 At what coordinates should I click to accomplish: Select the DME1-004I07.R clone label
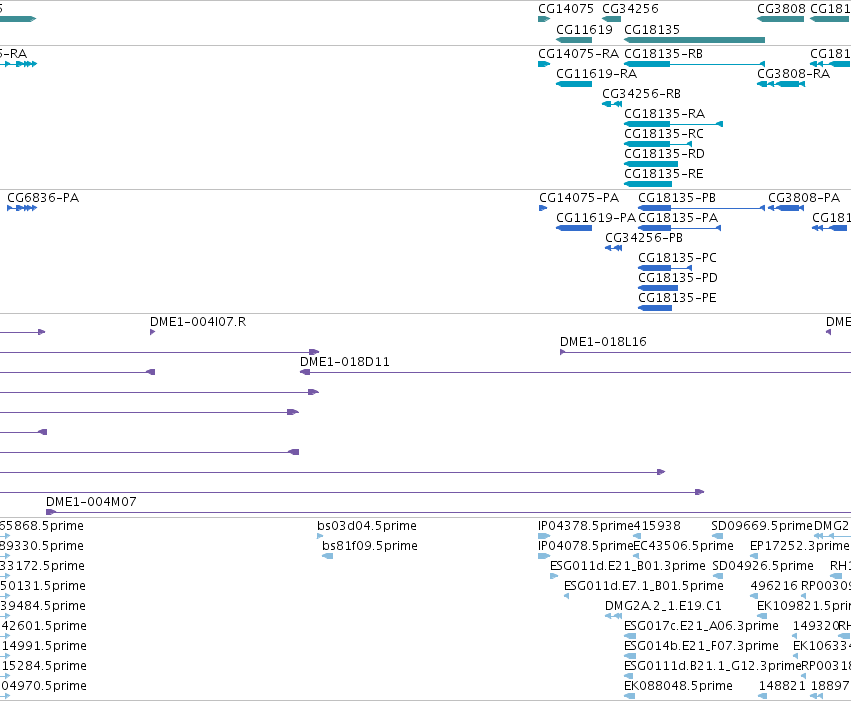coord(198,322)
